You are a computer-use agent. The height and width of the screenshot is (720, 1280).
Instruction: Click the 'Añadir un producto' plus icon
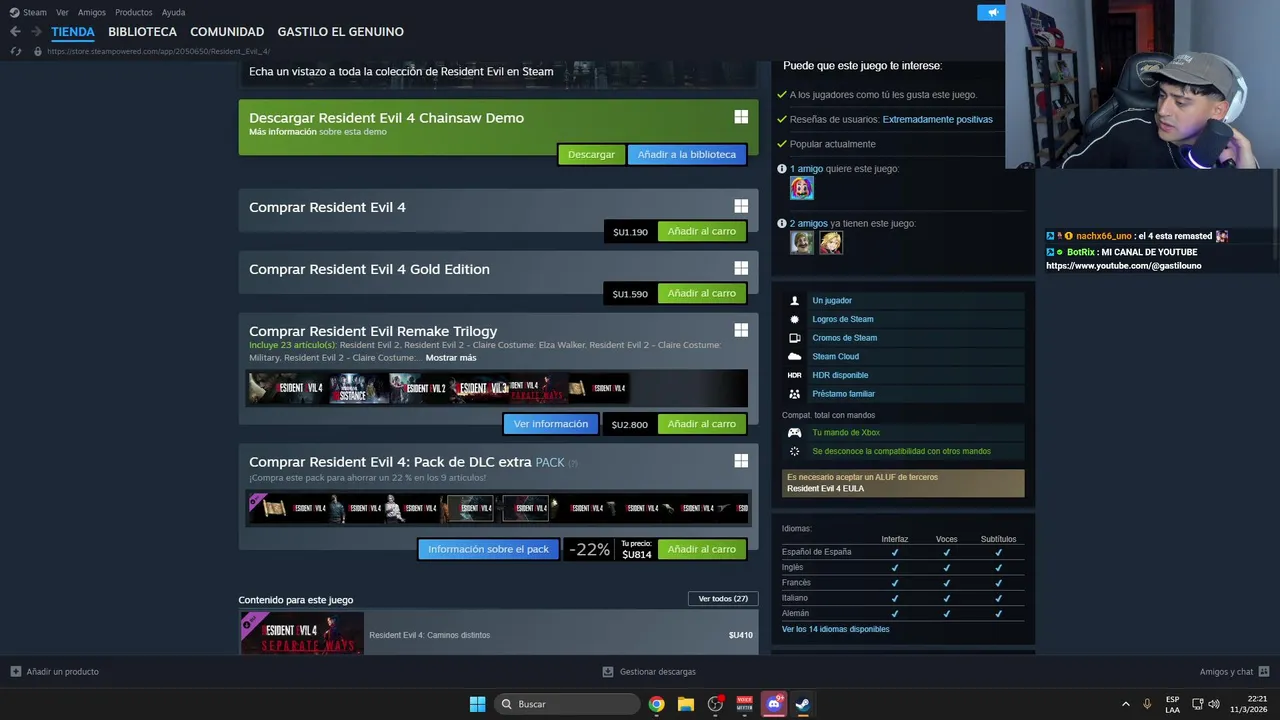click(x=15, y=671)
